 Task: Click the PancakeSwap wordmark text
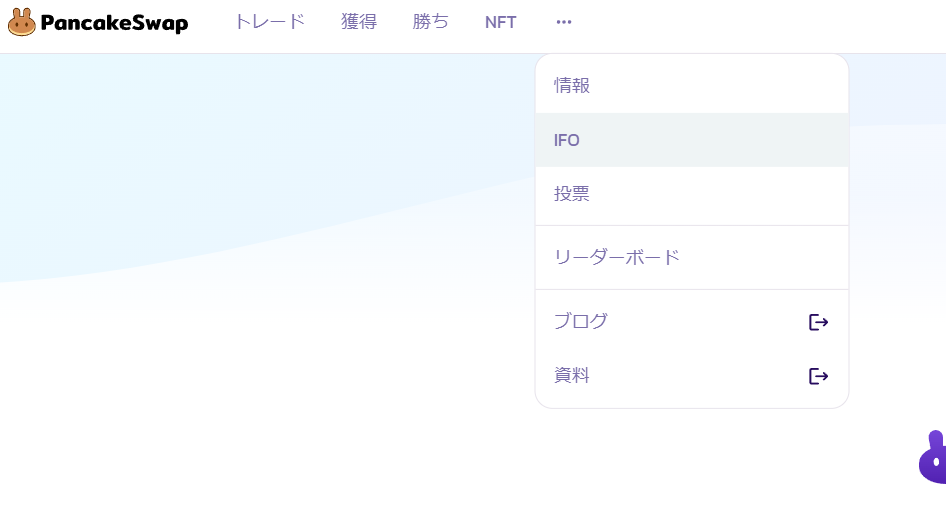[x=115, y=23]
